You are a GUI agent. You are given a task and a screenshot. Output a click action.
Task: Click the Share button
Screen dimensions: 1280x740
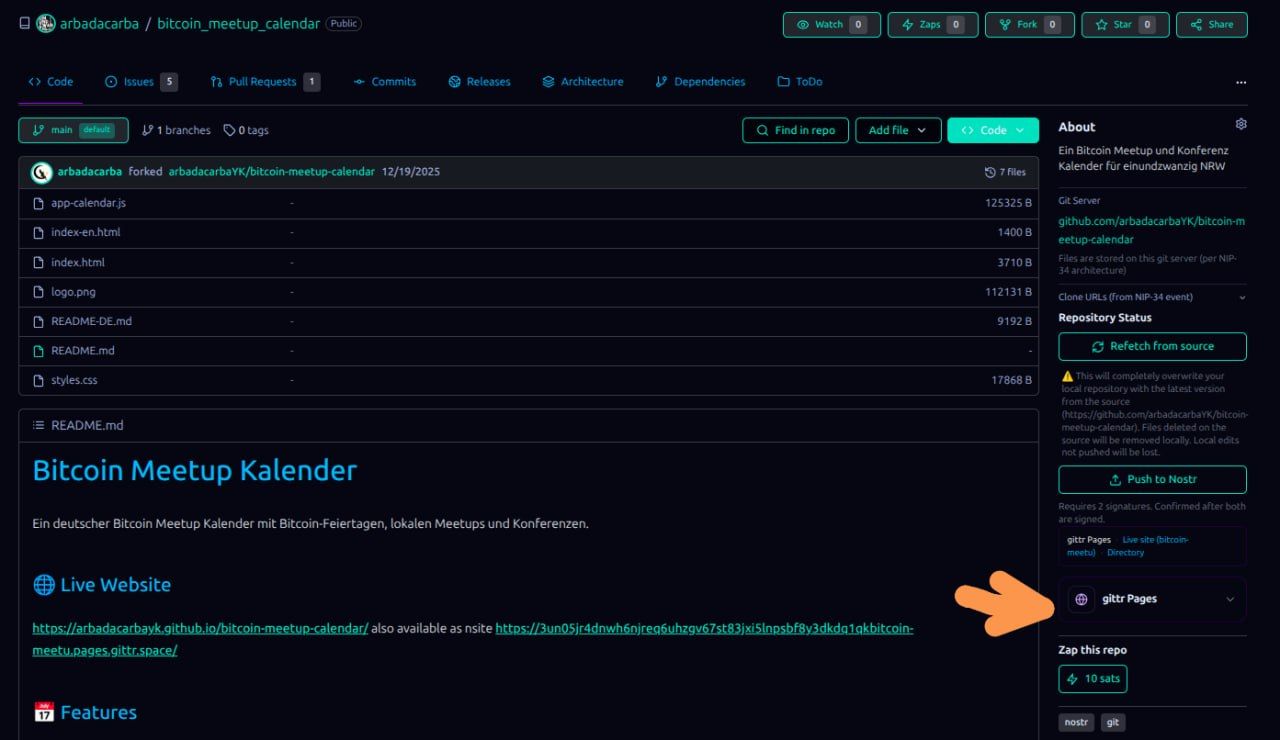[1212, 25]
